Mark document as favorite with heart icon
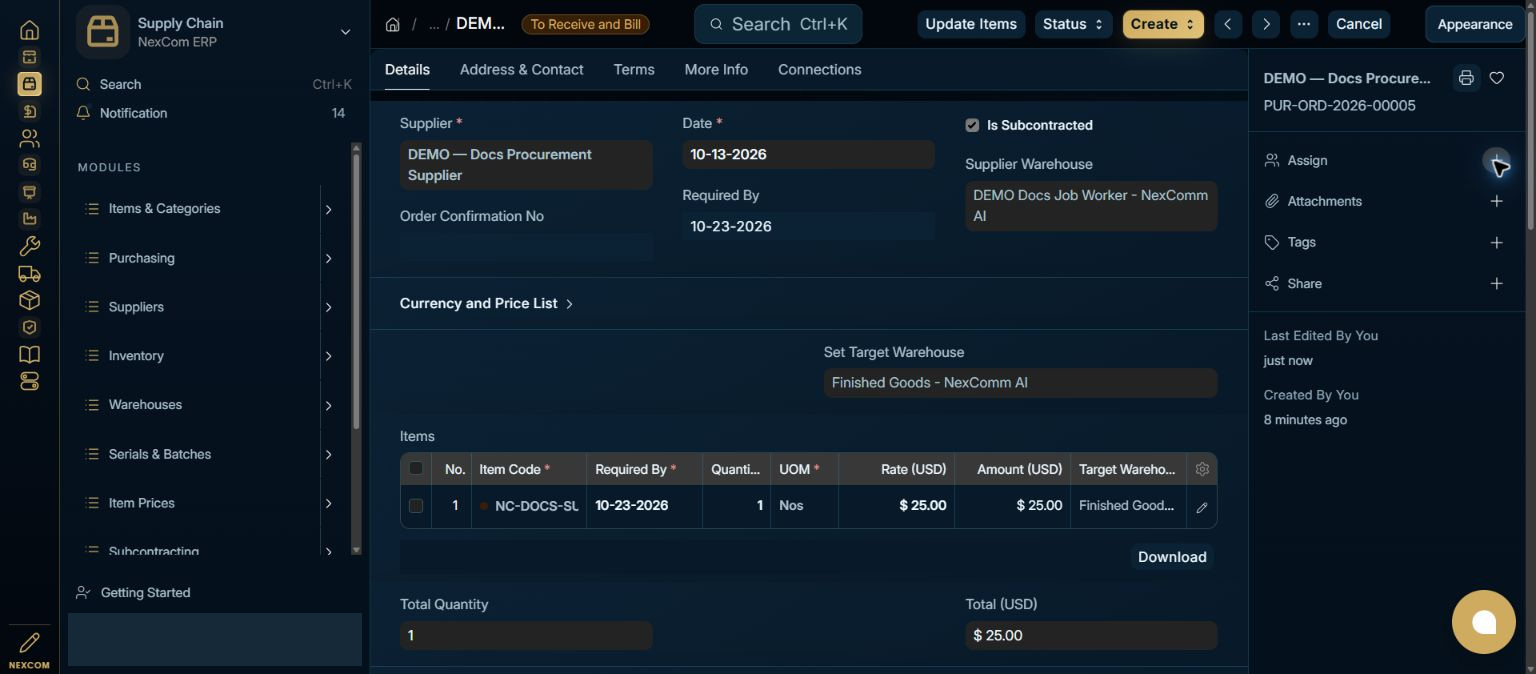 pos(1497,78)
